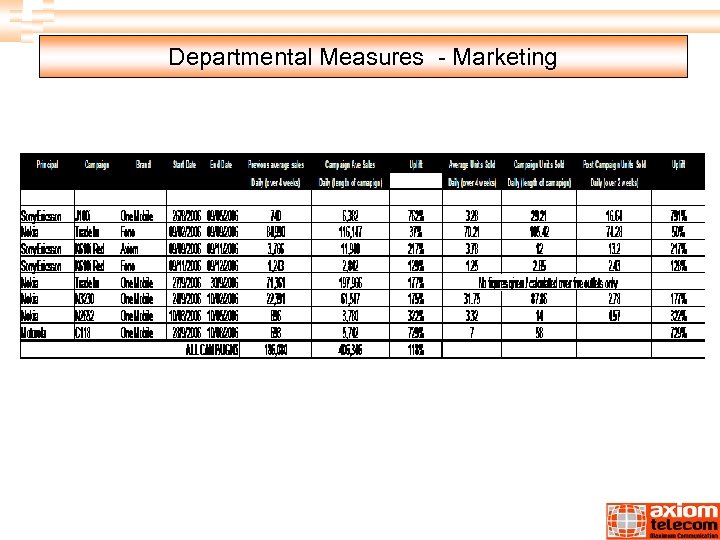Image resolution: width=720 pixels, height=540 pixels.
Task: Click the 'Daily (over 2 weeks)' subheader
Action: [x=614, y=182]
